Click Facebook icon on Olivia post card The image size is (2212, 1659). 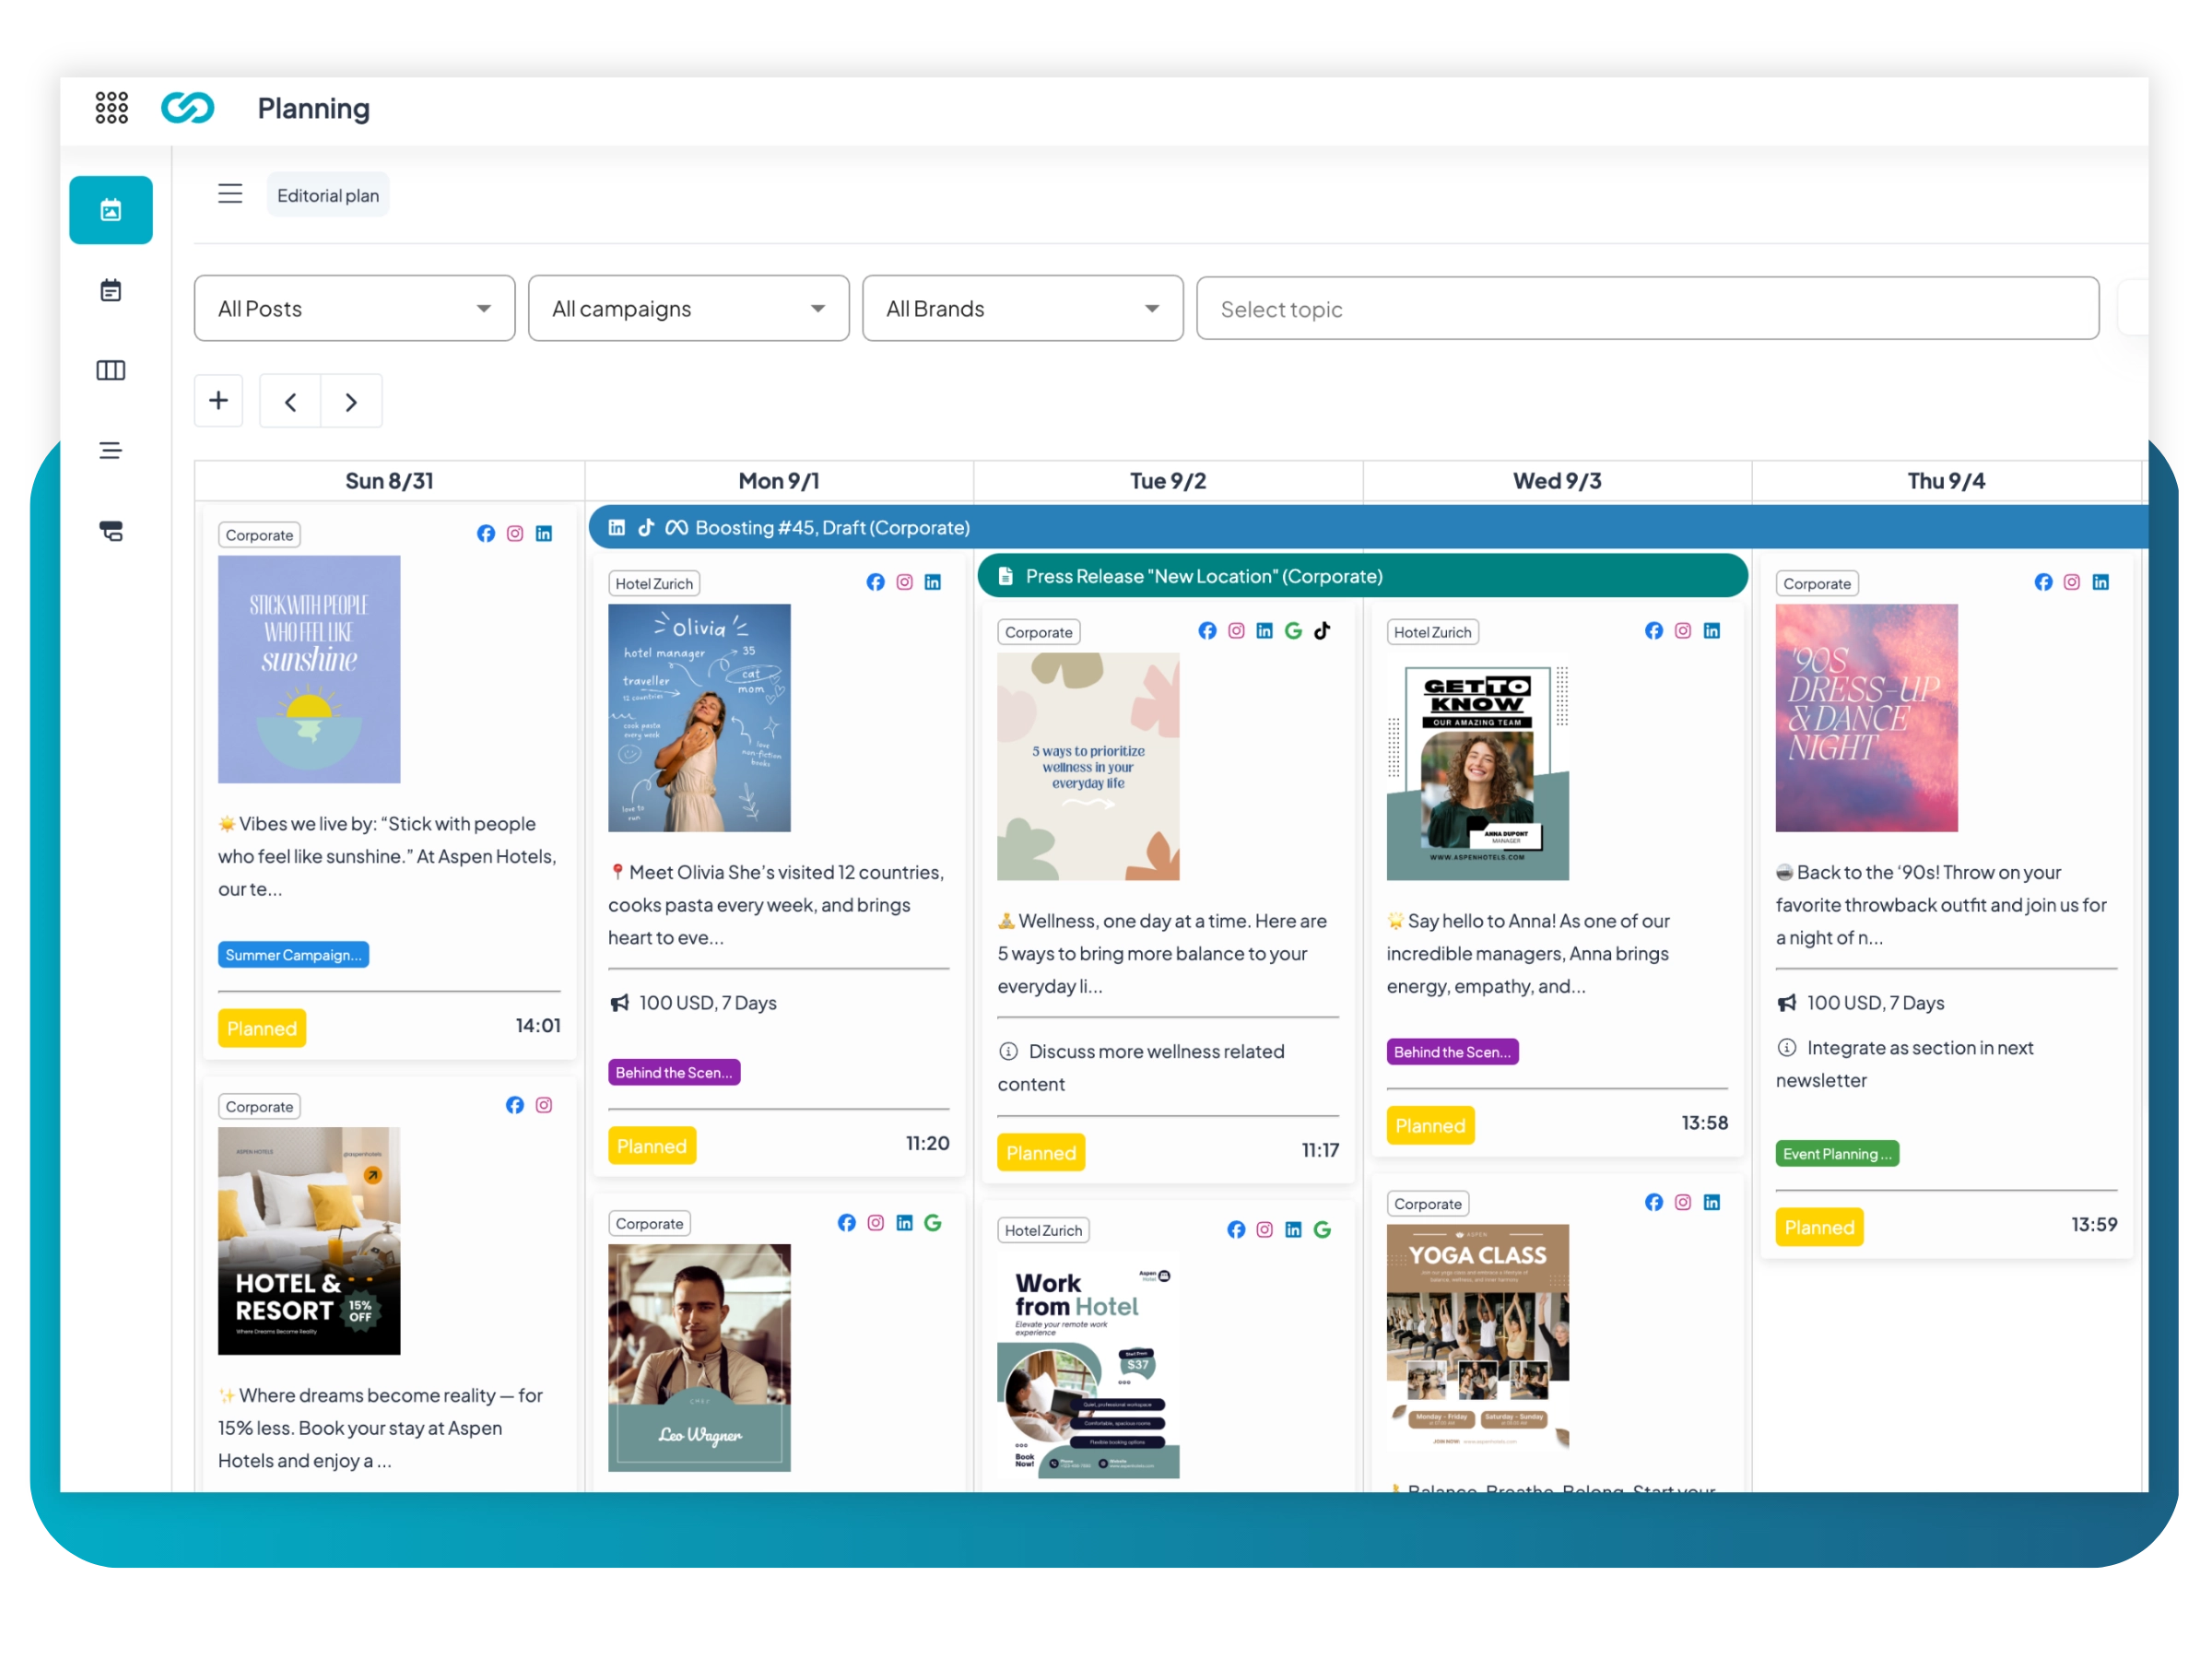pyautogui.click(x=875, y=582)
